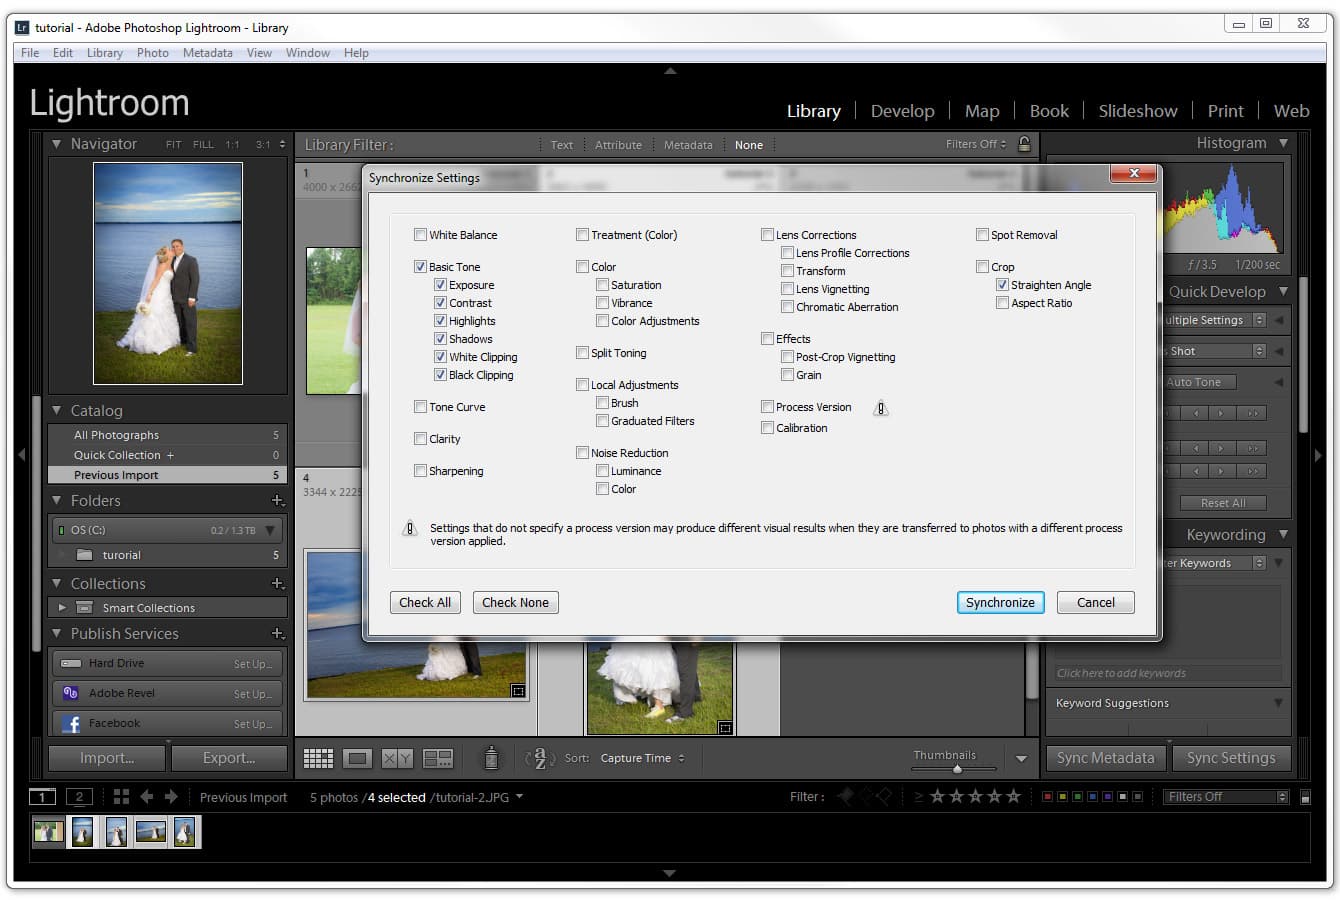Open the Facebook publish service
This screenshot has width=1340, height=900.
115,722
